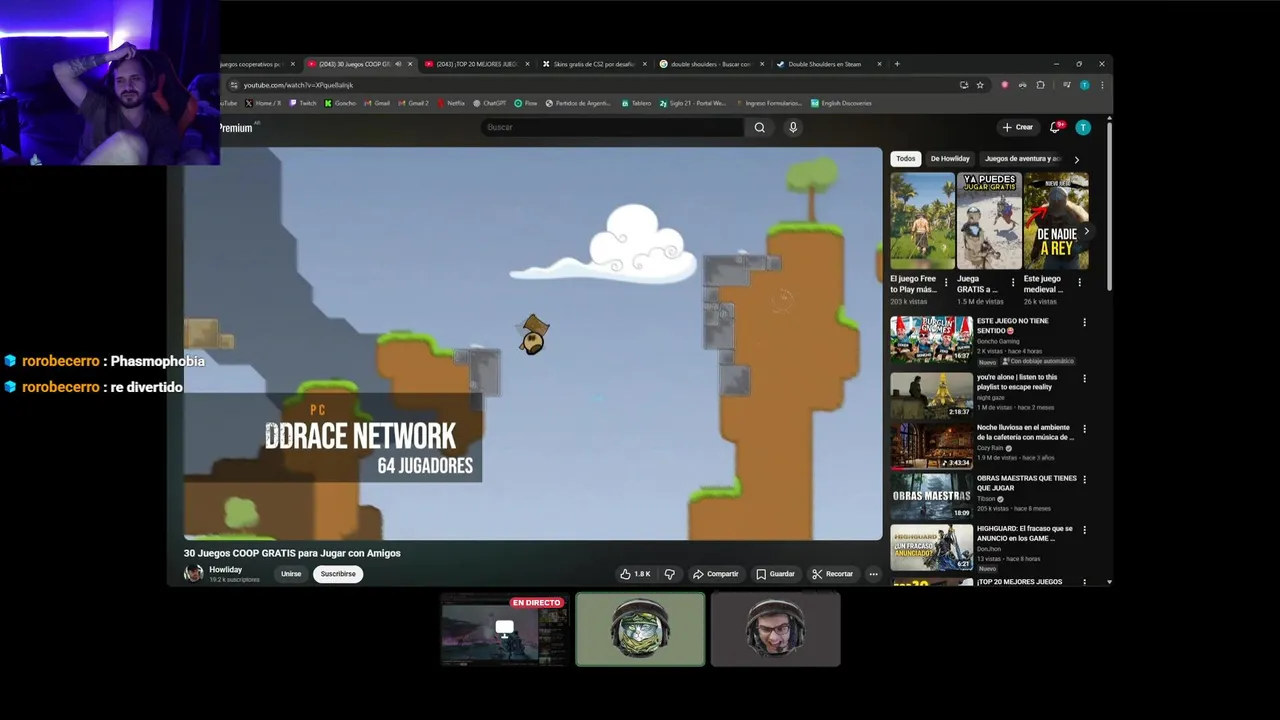
Task: Click the 'Unirse' membership button
Action: [x=291, y=574]
